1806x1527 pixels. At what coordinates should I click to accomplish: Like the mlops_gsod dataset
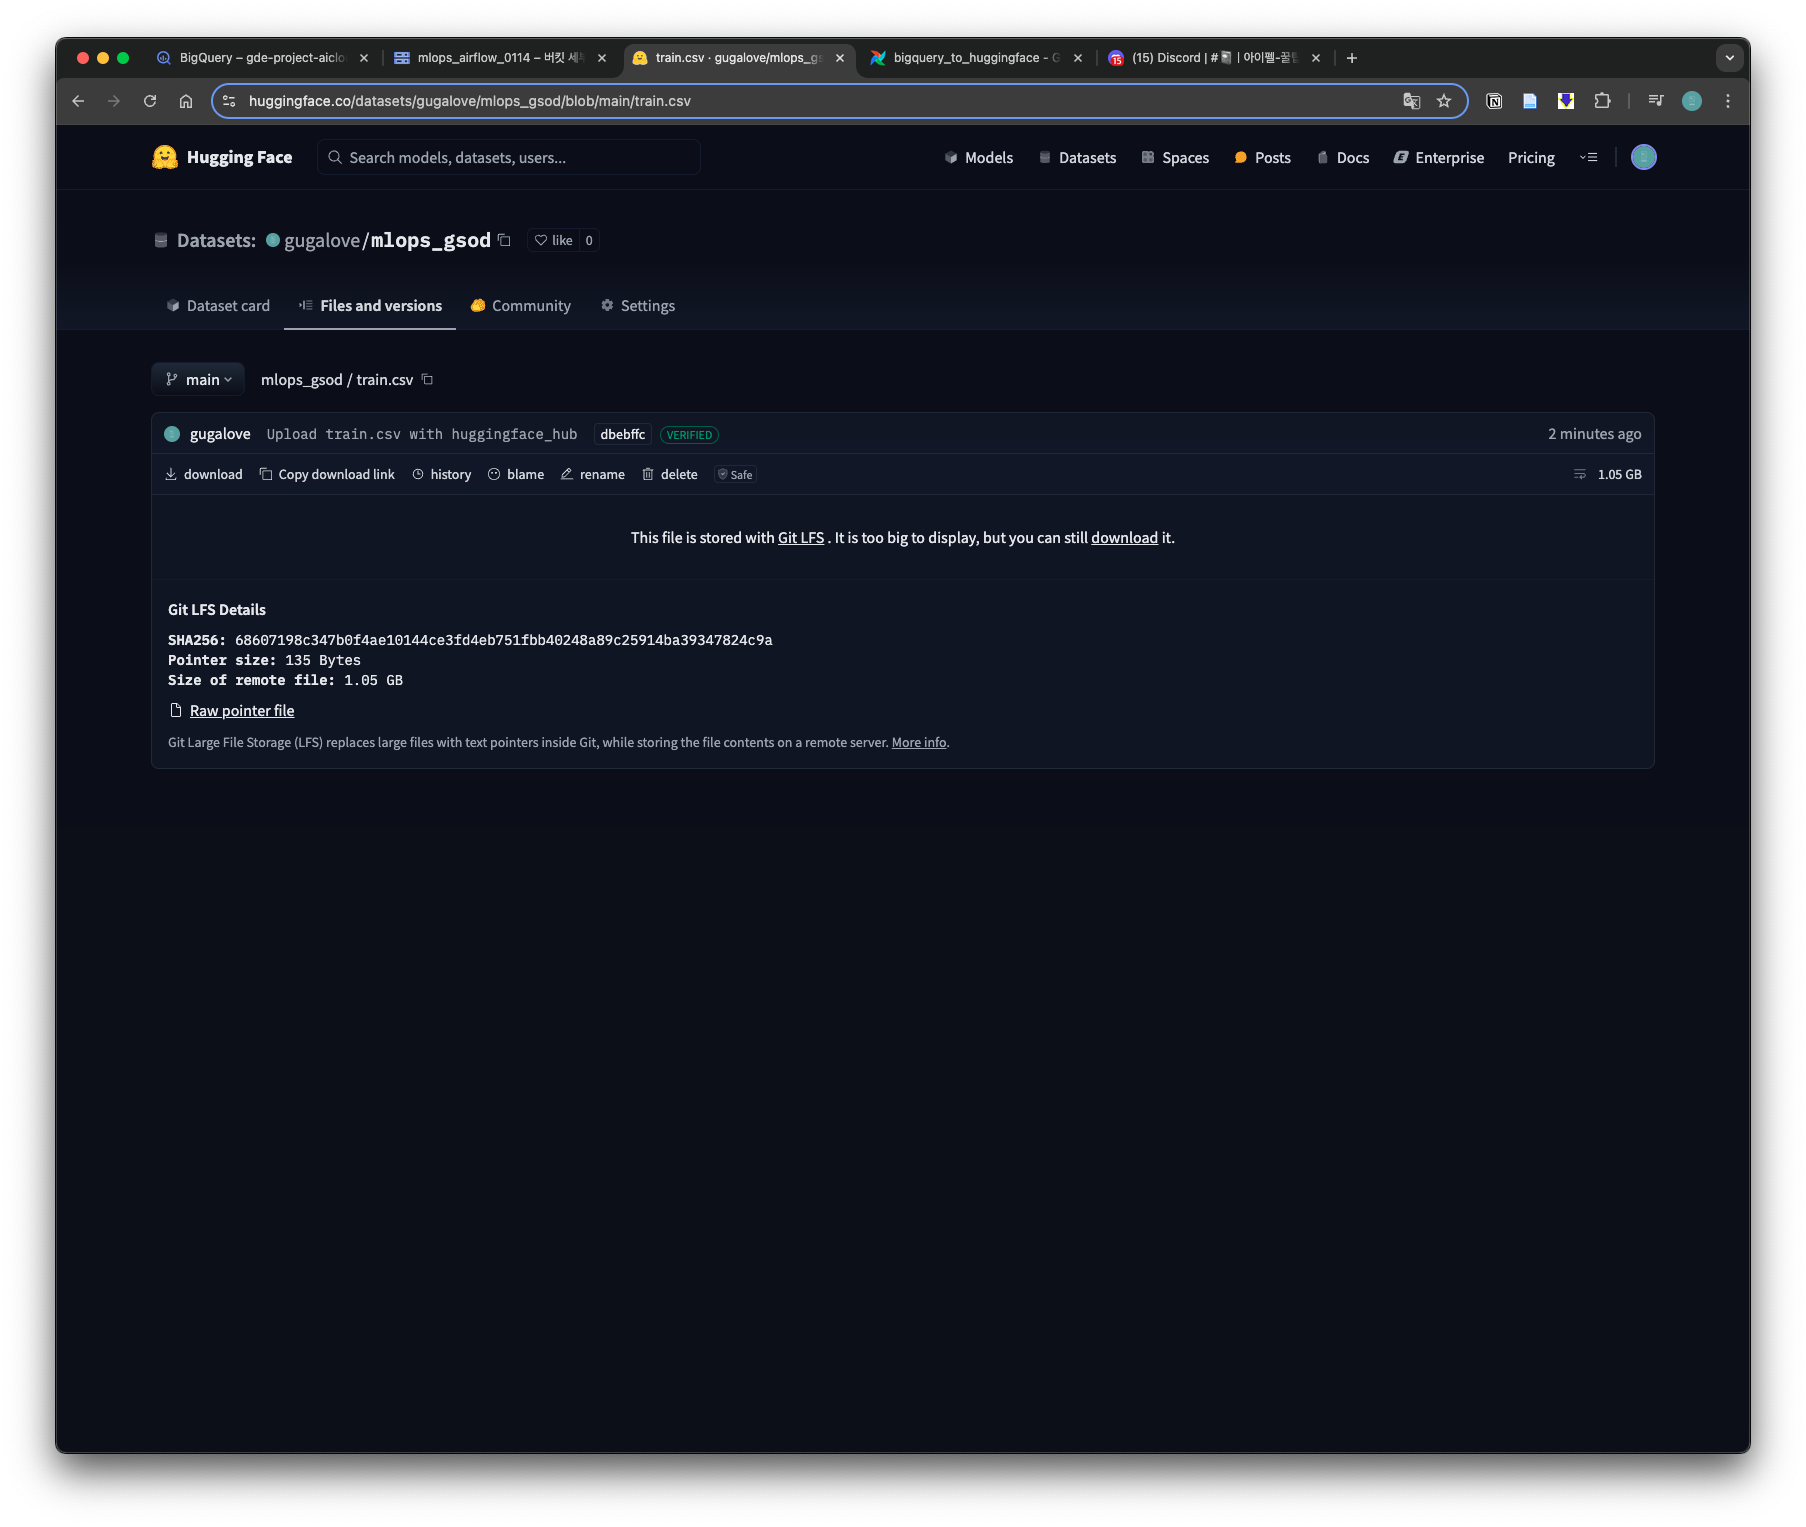point(554,240)
